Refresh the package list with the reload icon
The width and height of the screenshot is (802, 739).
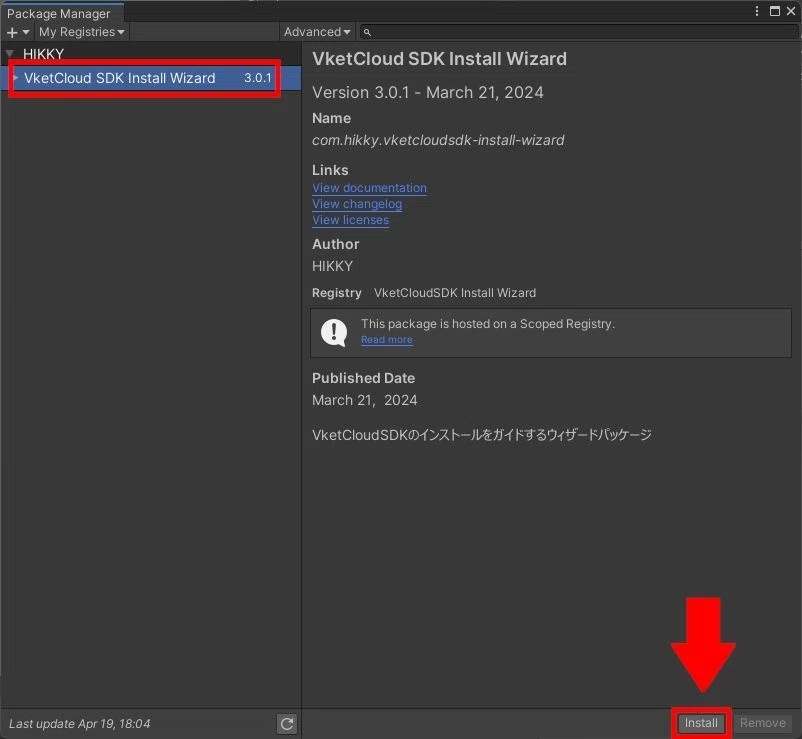click(x=287, y=723)
